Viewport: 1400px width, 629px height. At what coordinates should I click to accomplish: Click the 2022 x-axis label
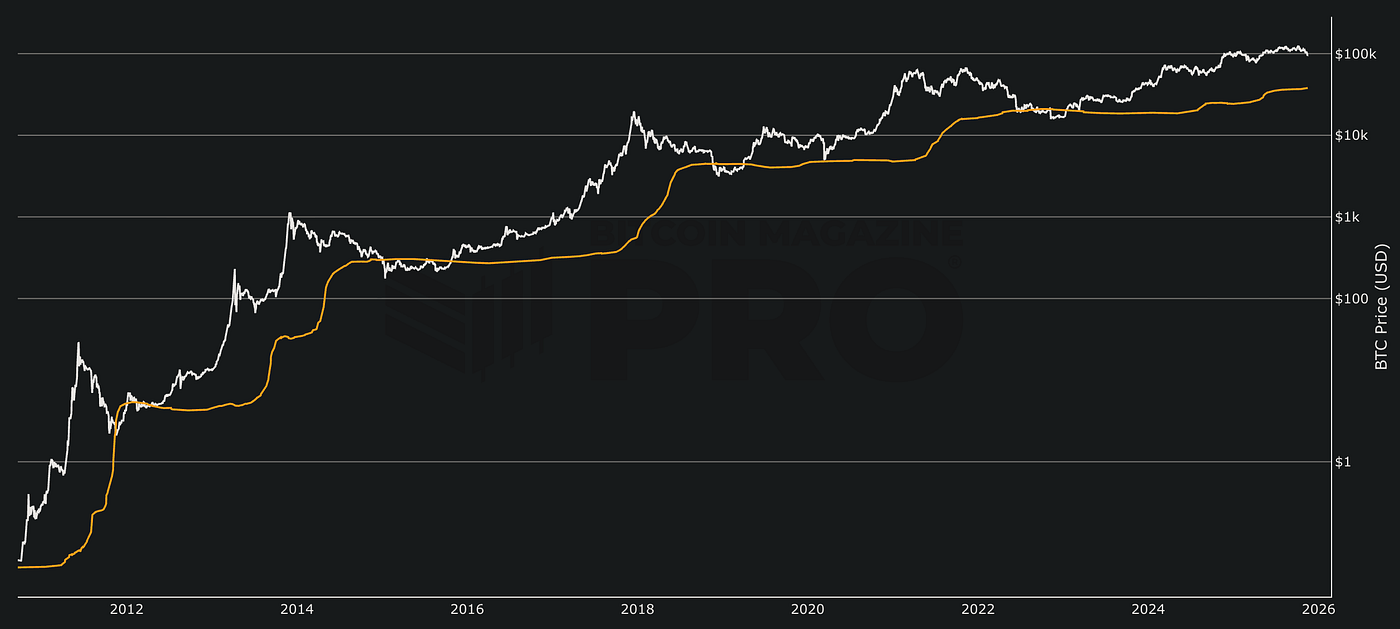978,608
